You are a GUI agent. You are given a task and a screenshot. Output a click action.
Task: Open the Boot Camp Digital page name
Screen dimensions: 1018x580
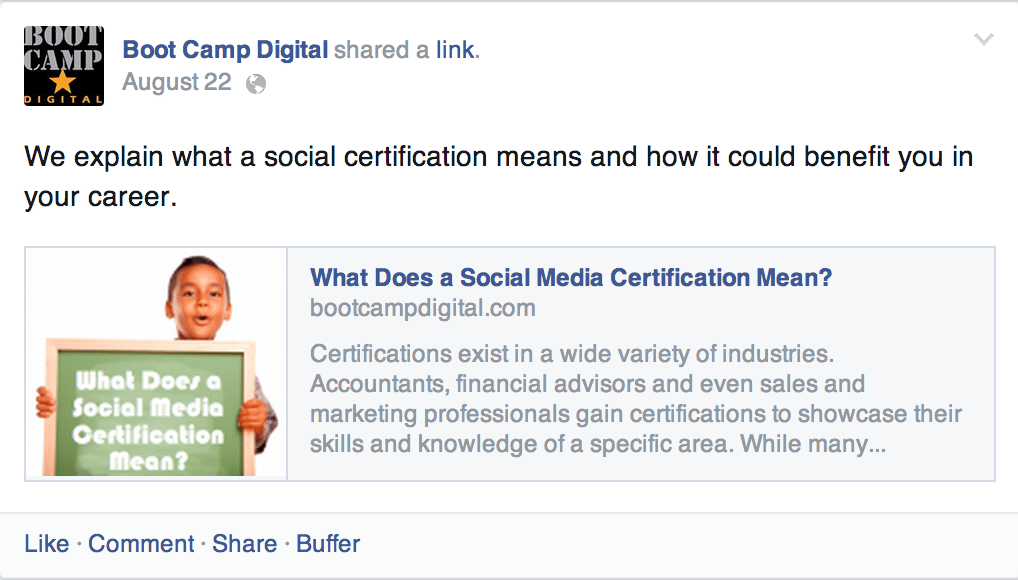point(225,50)
